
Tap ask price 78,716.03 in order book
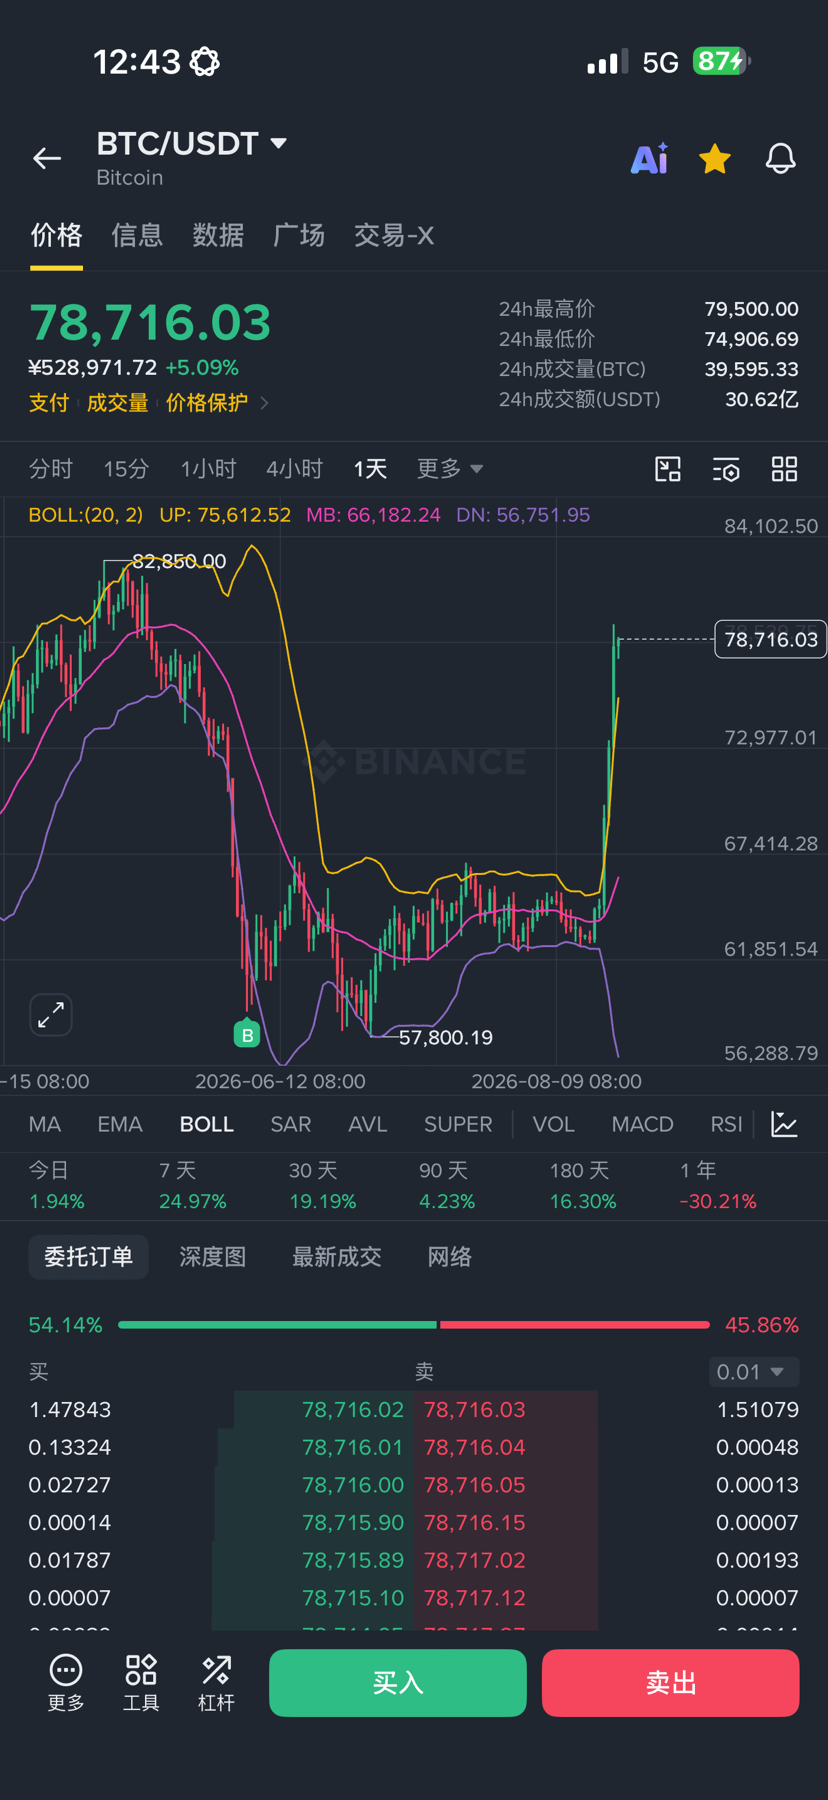pyautogui.click(x=475, y=1410)
